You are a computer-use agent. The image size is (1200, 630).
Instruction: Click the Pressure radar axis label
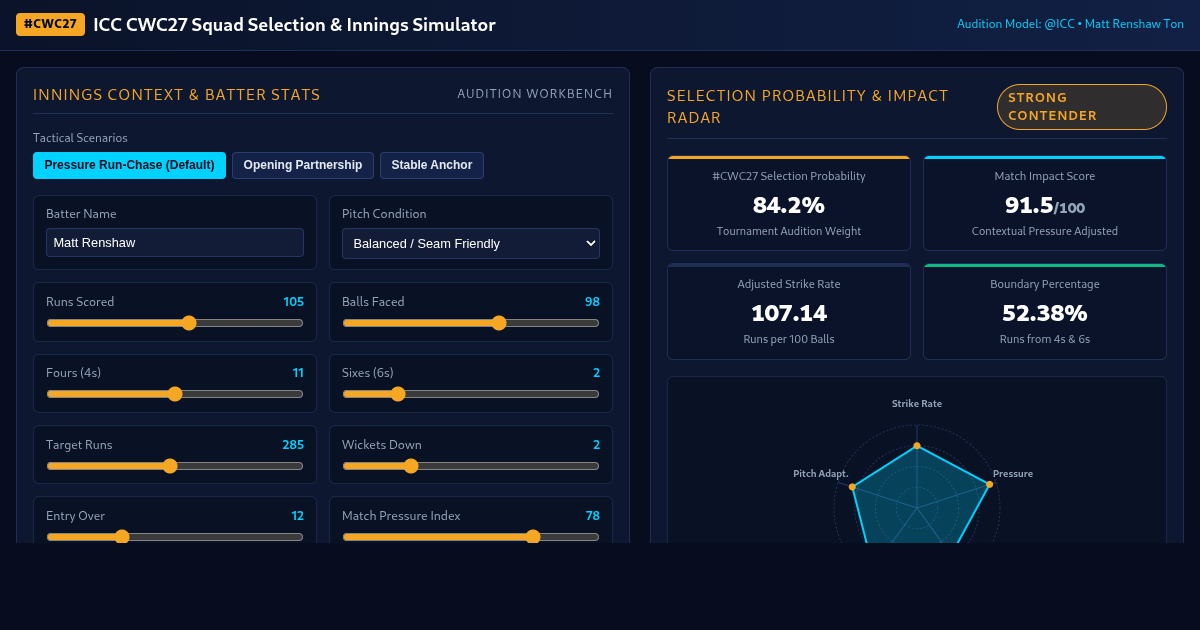click(x=1013, y=474)
